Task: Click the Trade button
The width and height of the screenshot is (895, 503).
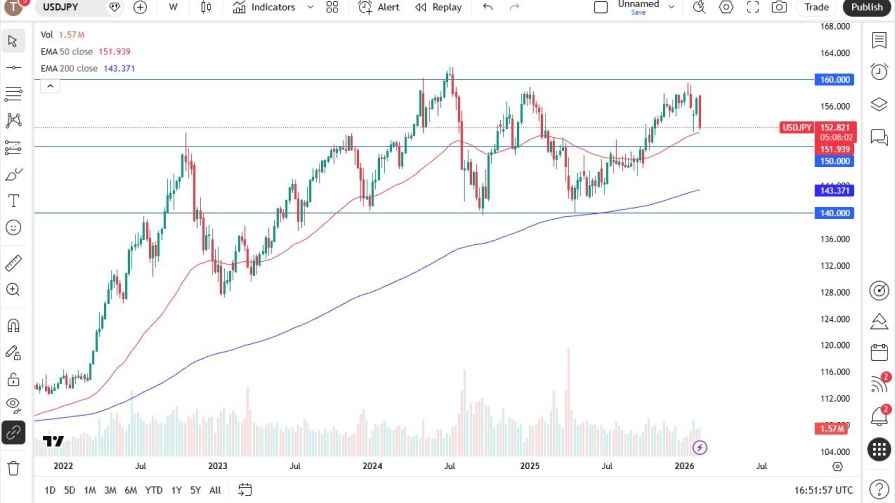Action: tap(816, 7)
